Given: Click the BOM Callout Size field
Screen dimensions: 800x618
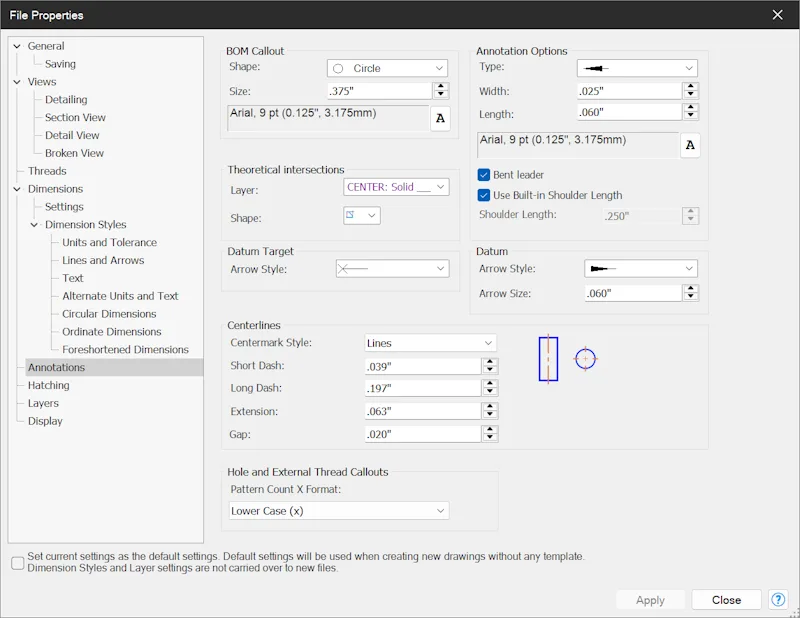Looking at the screenshot, I should tap(379, 91).
